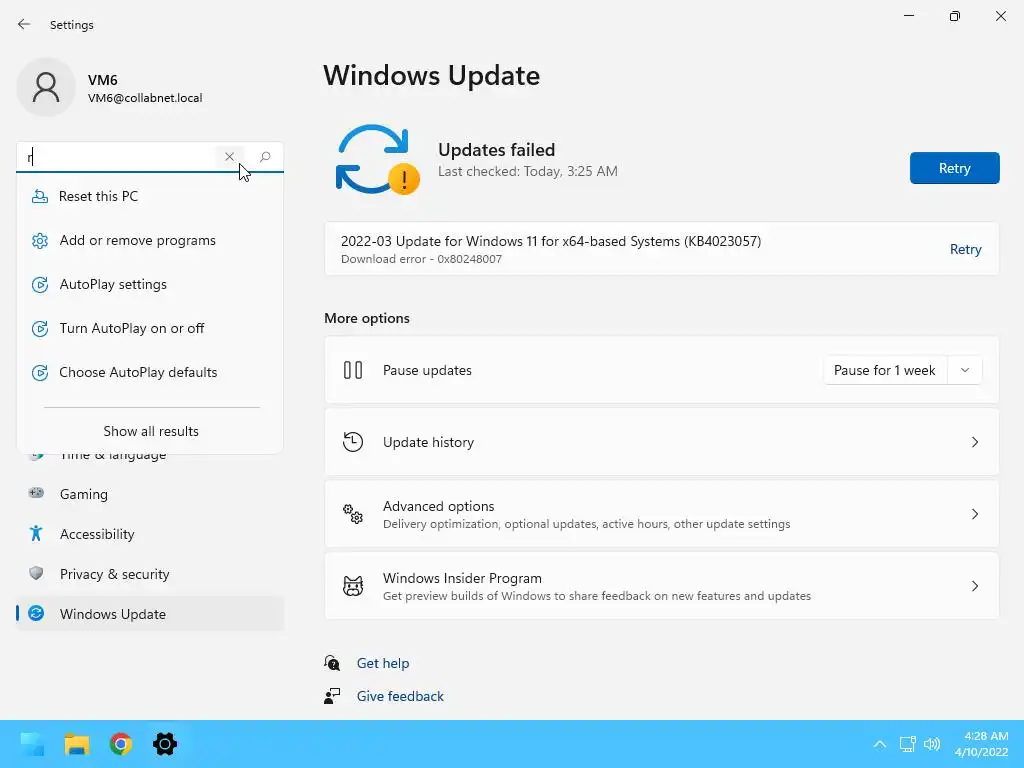Clear the search box with the X icon
The width and height of the screenshot is (1024, 768).
click(x=229, y=157)
